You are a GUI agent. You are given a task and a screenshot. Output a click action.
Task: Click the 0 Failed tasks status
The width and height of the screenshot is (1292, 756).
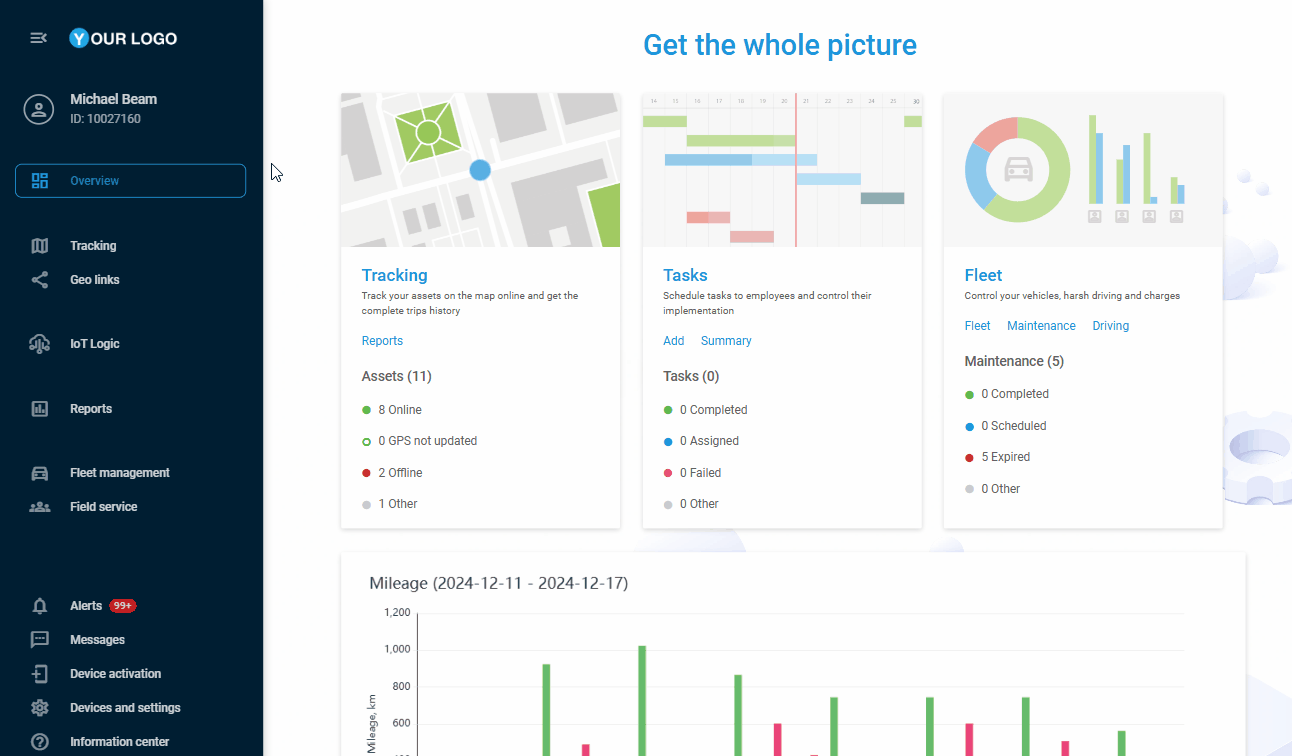692,473
